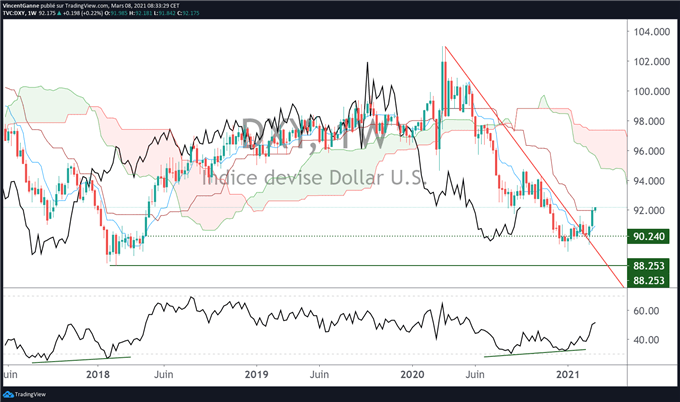Click the green 90.240 price tag
This screenshot has width=680, height=402.
pyautogui.click(x=649, y=237)
